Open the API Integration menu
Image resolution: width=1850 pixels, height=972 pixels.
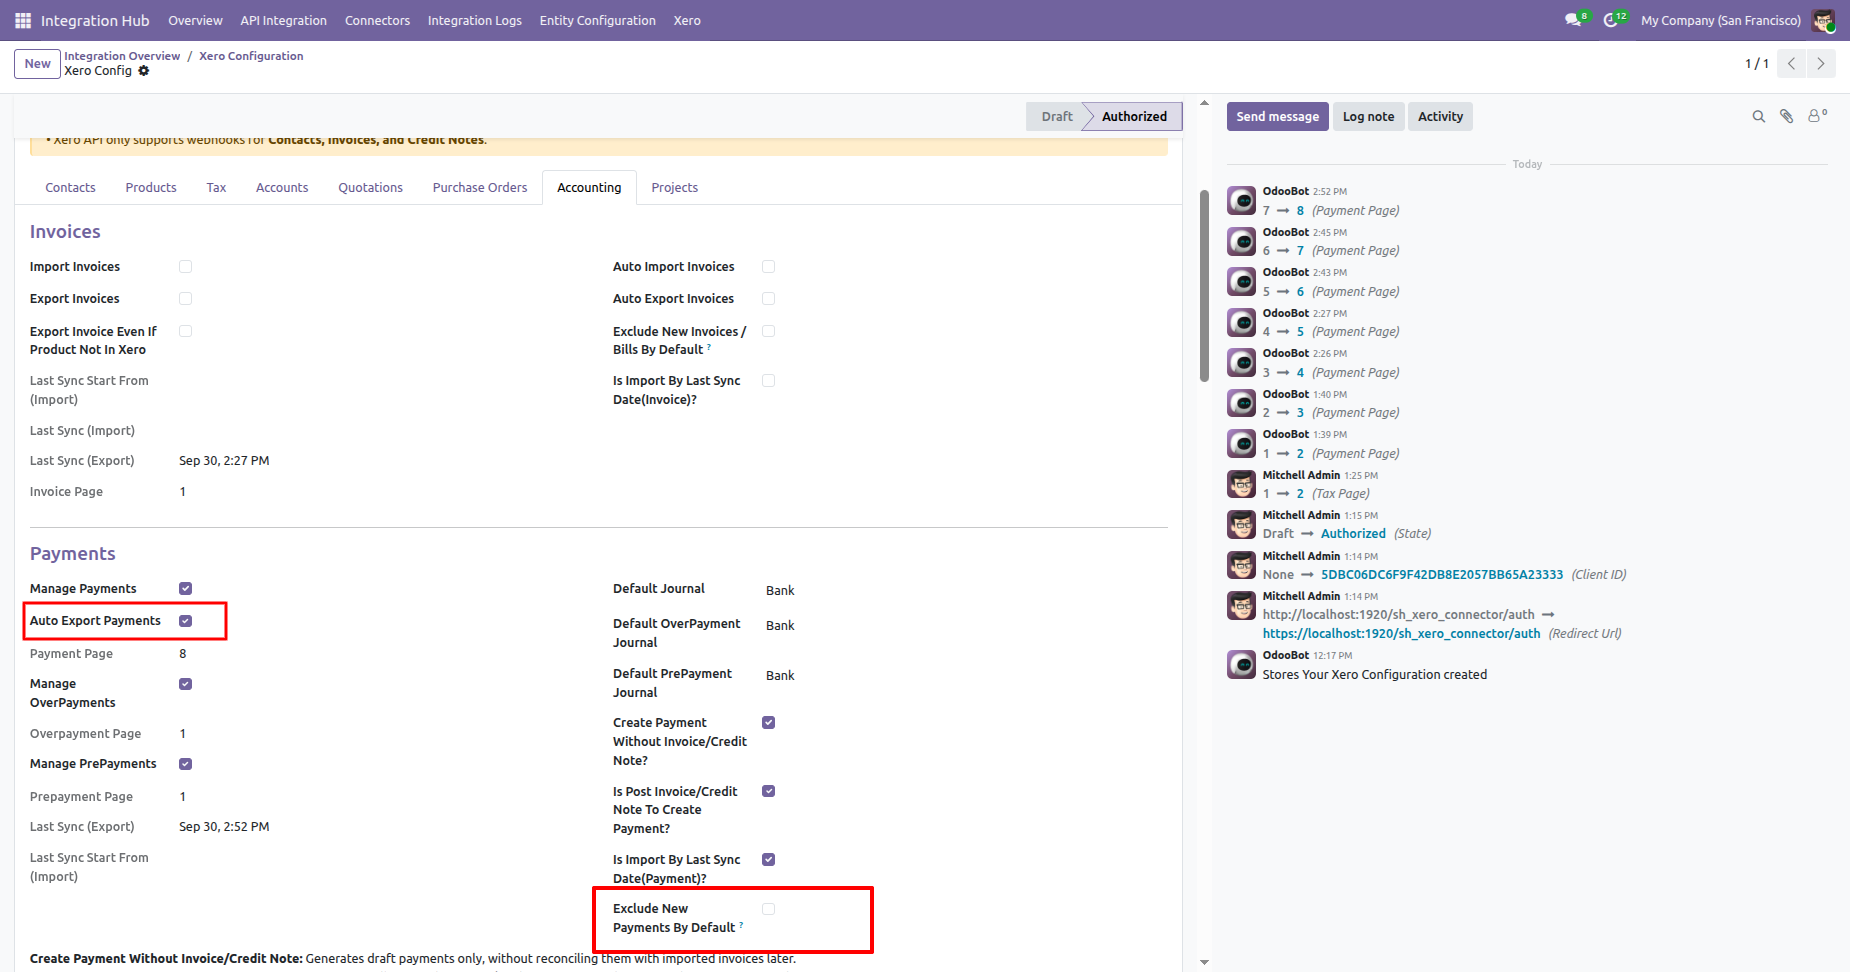click(283, 20)
